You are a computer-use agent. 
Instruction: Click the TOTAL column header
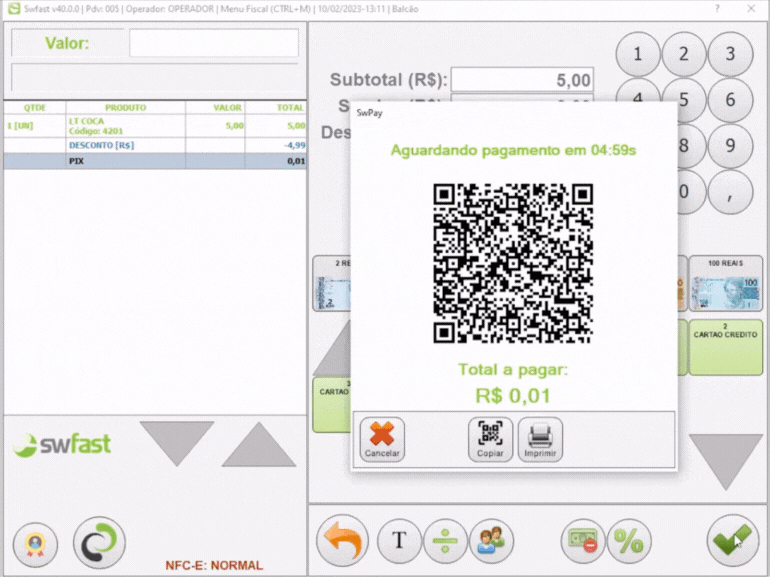coord(276,108)
